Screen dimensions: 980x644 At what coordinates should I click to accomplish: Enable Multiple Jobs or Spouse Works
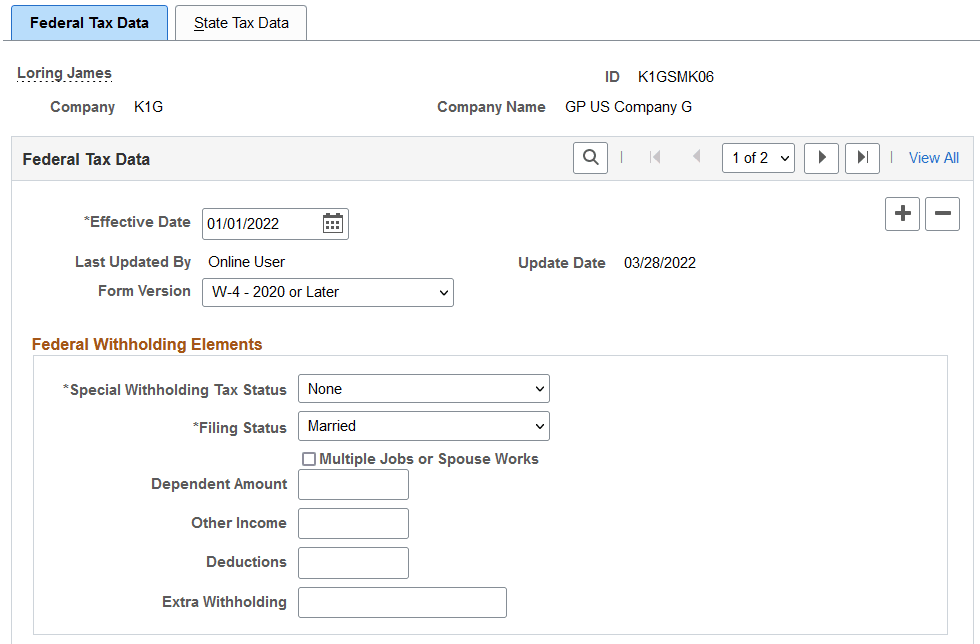point(309,459)
